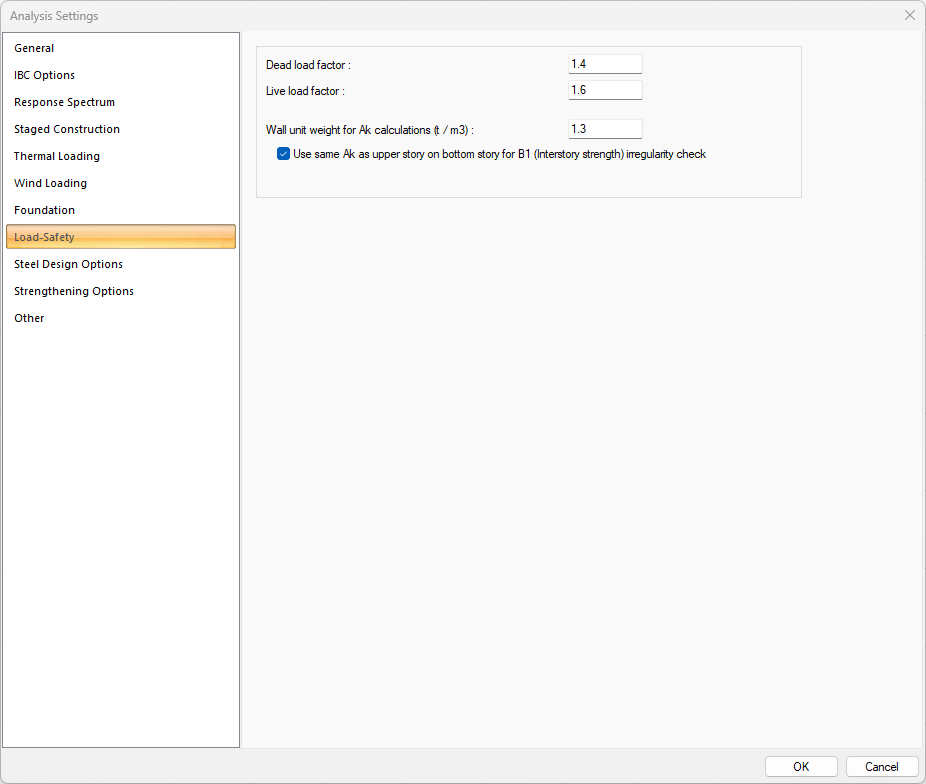Open the General settings category
Viewport: 926px width, 784px height.
pos(35,48)
